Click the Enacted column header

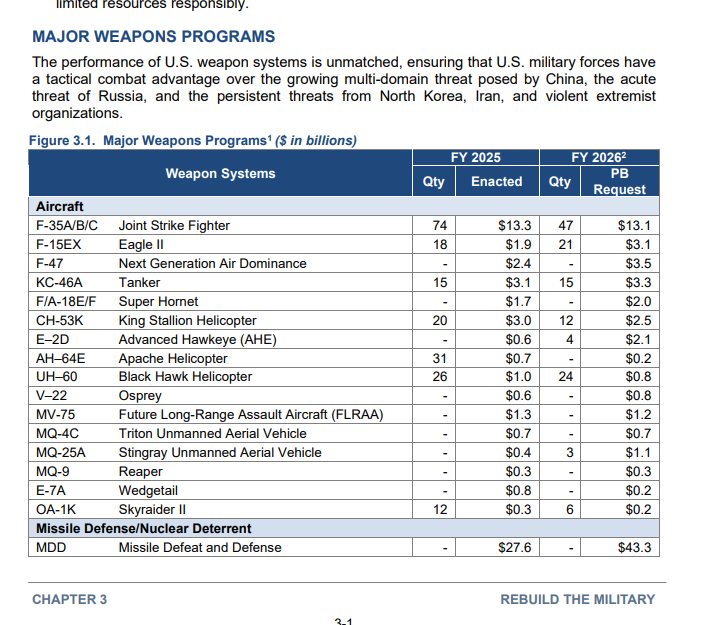(497, 181)
